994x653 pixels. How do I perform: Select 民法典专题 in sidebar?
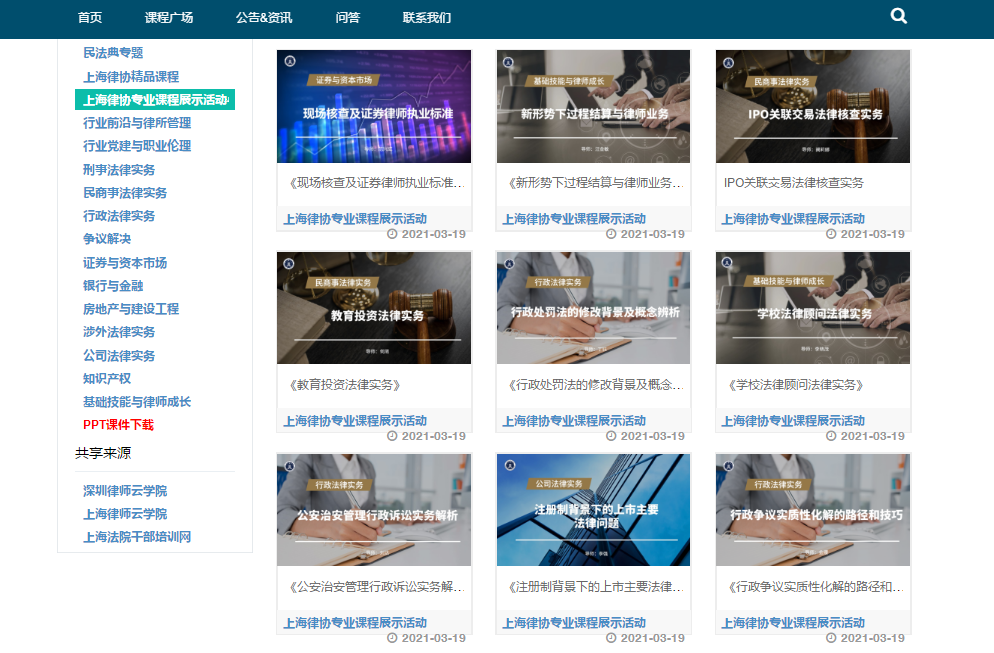[113, 53]
